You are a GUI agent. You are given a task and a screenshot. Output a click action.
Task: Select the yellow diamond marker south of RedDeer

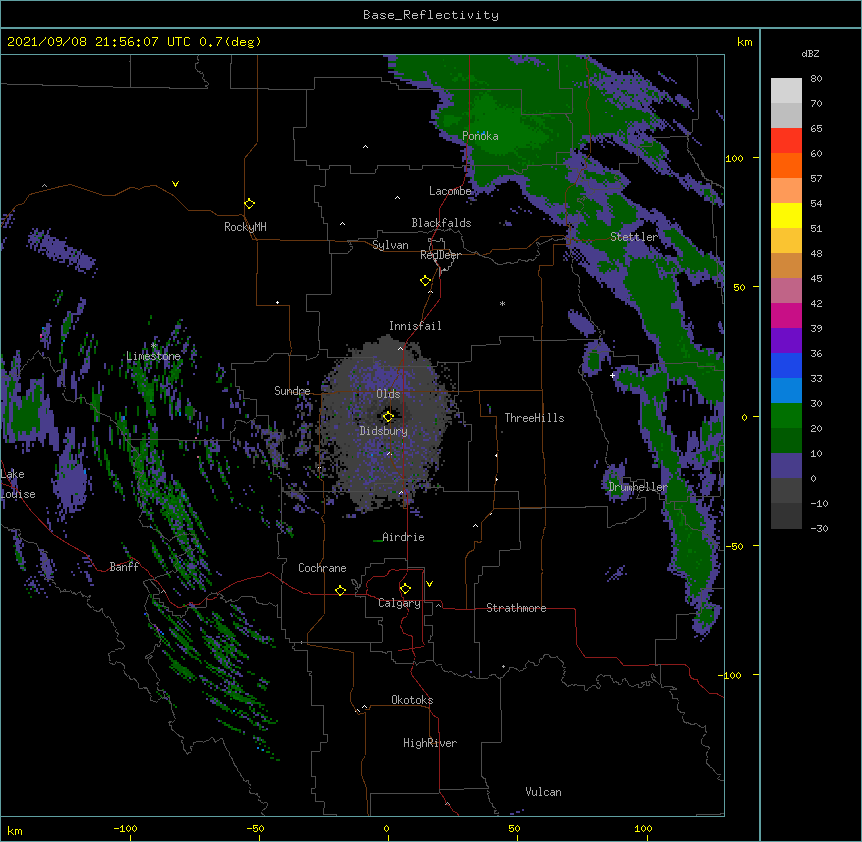[x=426, y=281]
